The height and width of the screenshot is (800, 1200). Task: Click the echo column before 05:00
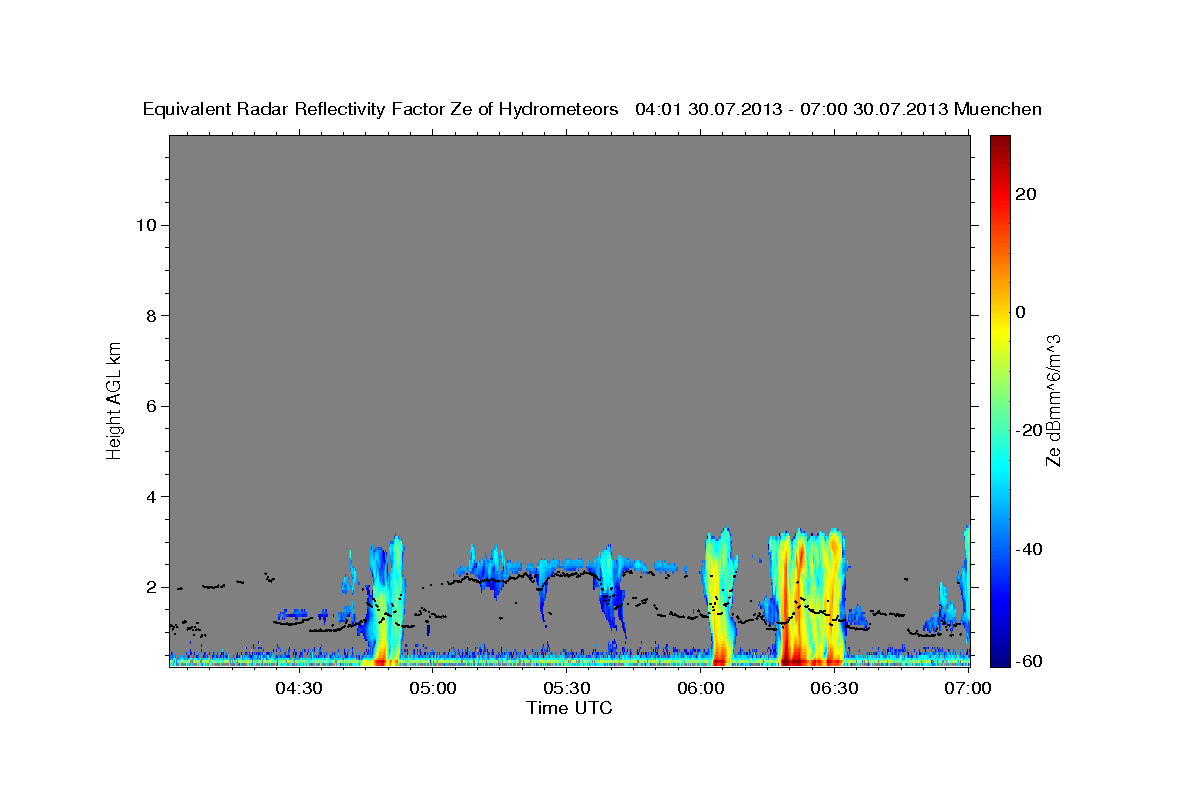point(386,600)
